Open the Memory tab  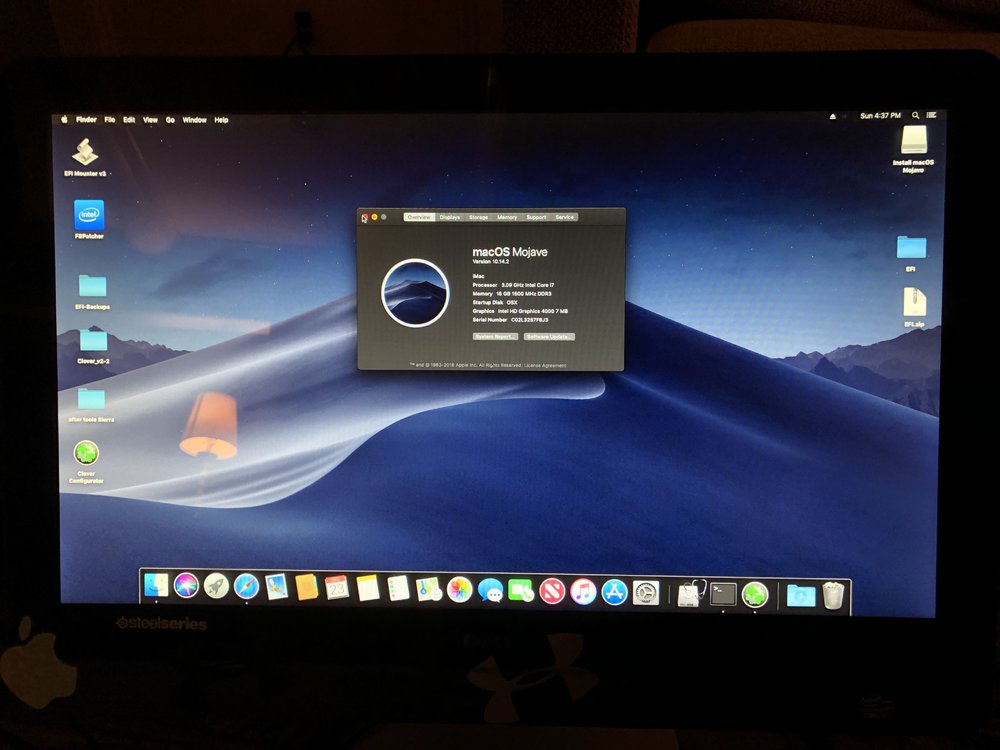pos(507,217)
